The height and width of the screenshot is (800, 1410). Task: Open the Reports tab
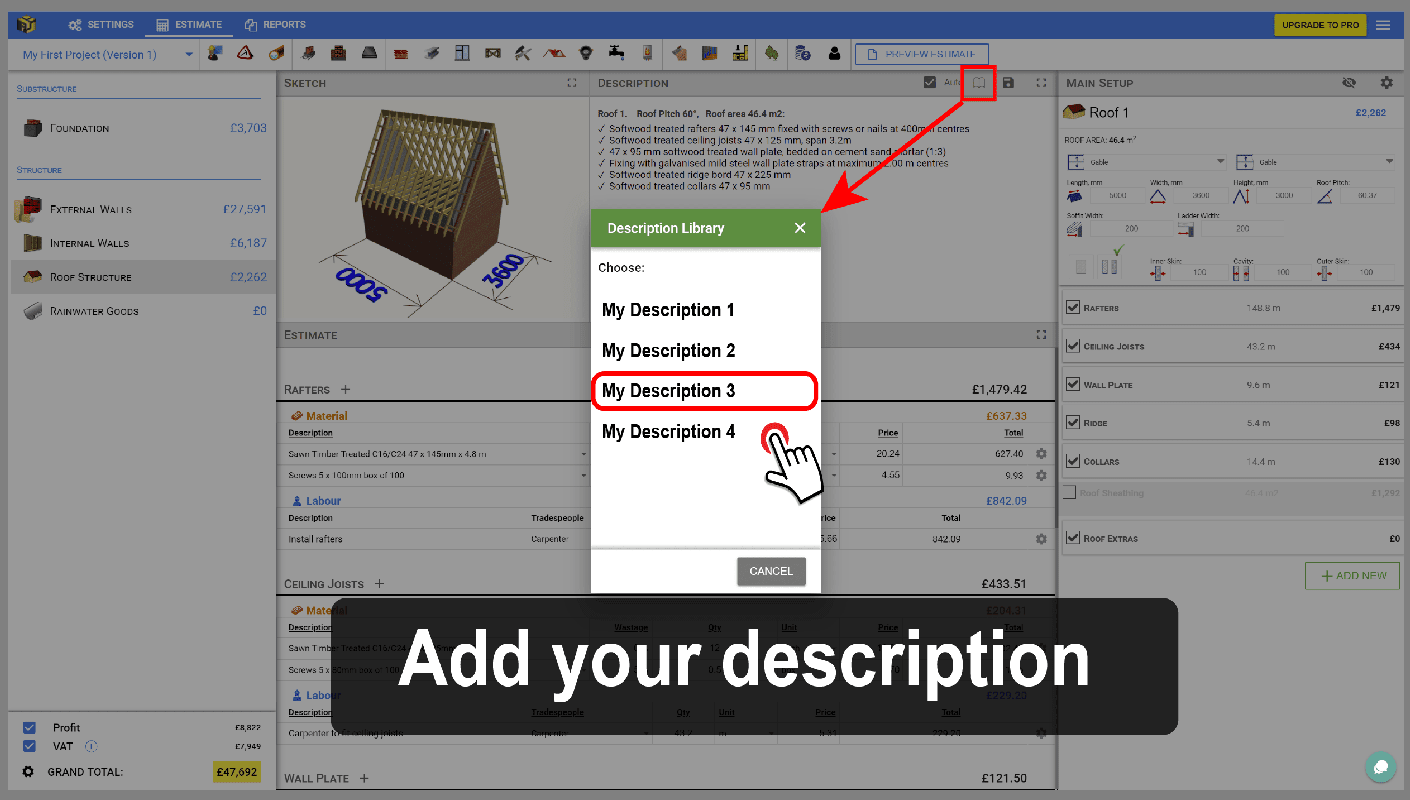(275, 25)
